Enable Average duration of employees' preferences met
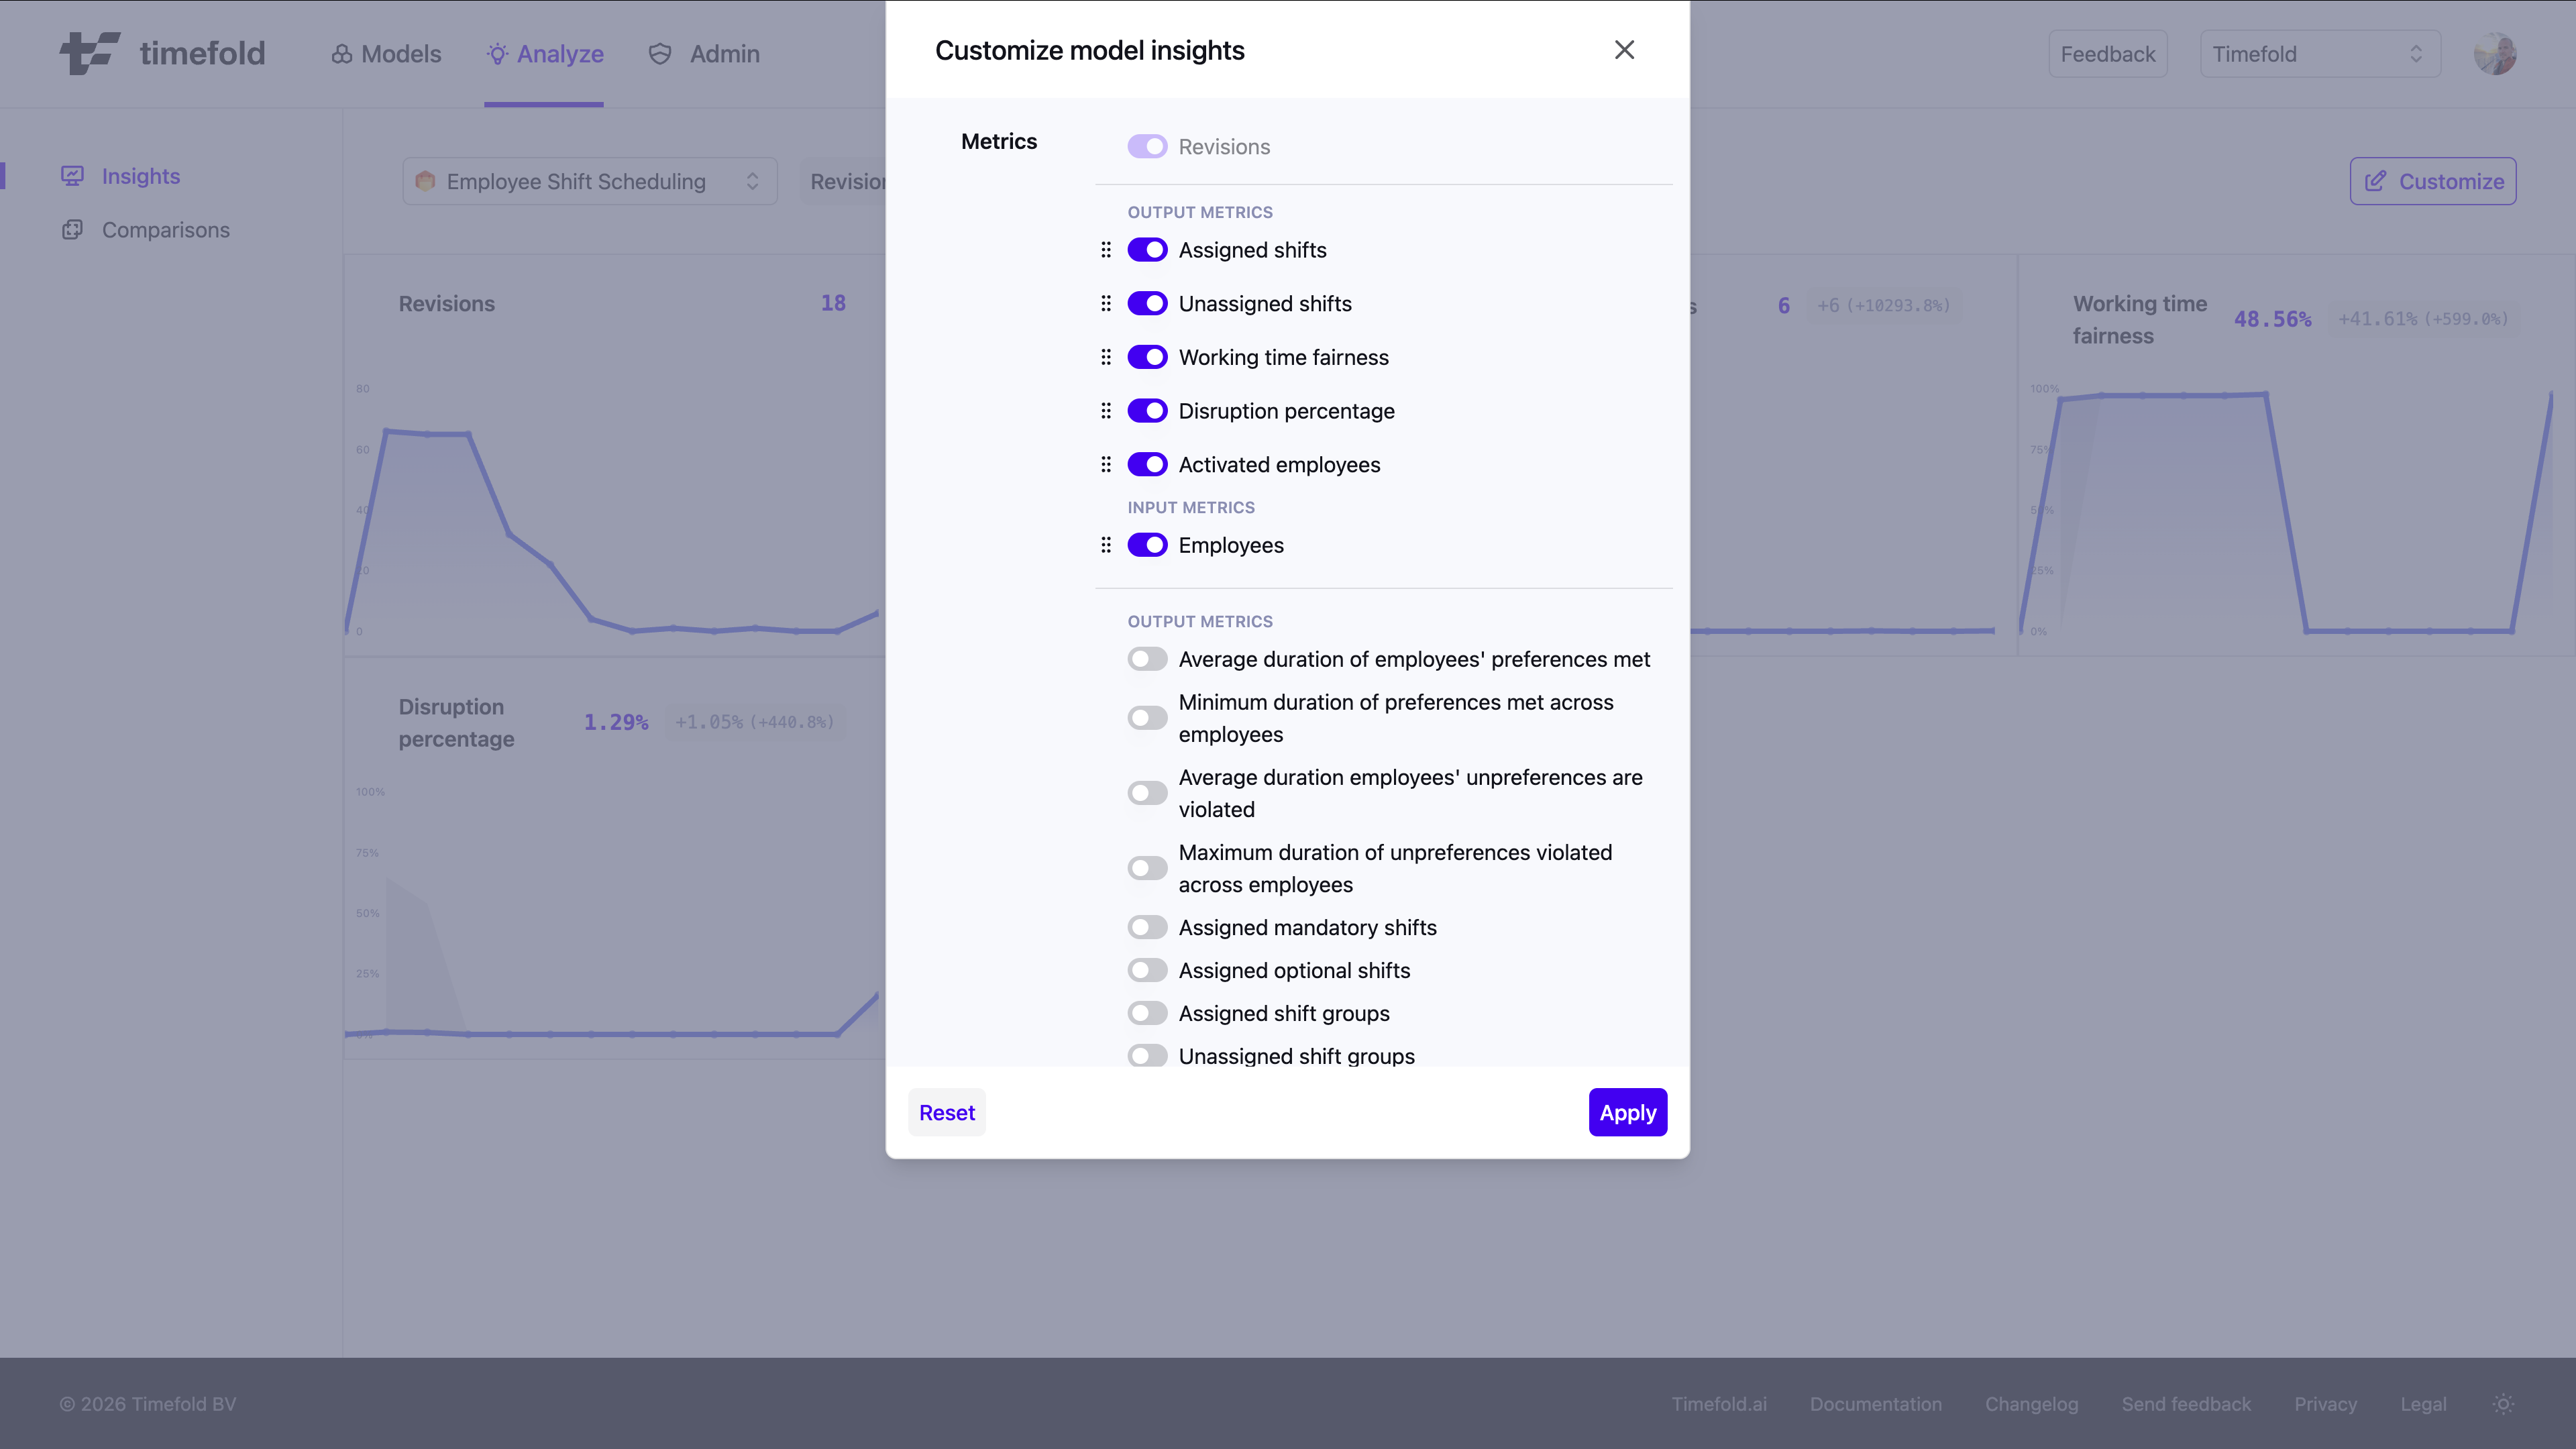Screen dimensions: 2576x1449 pyautogui.click(x=1147, y=659)
